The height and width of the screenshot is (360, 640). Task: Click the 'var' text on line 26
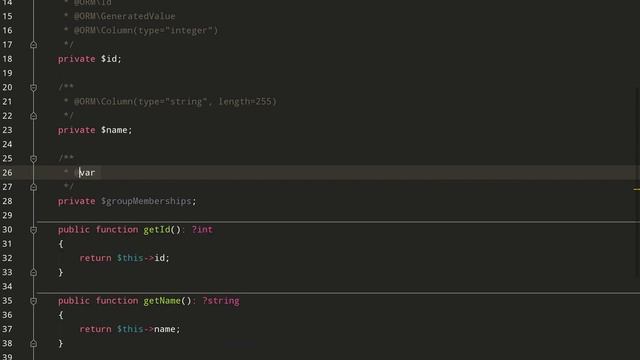pos(87,173)
